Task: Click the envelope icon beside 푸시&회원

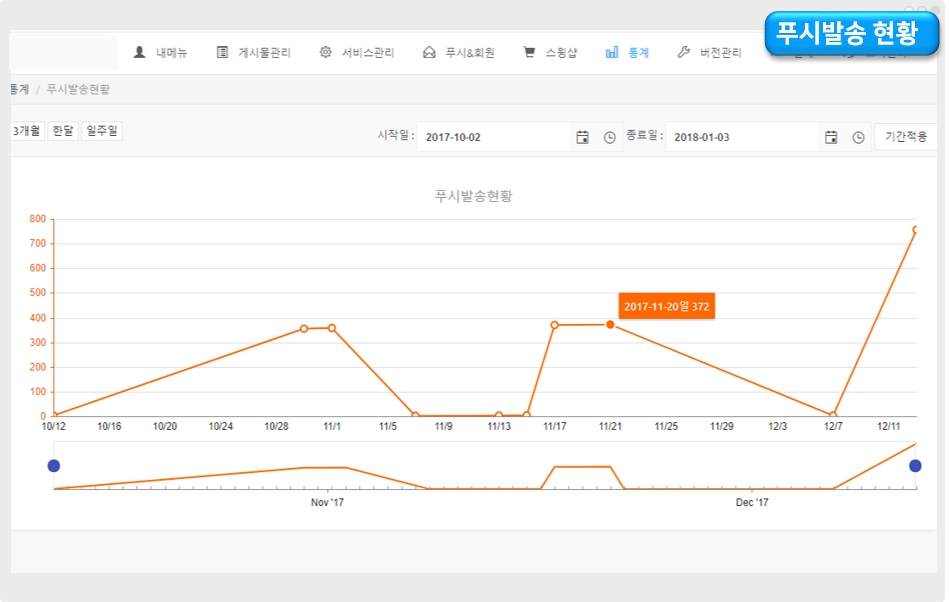Action: coord(429,52)
